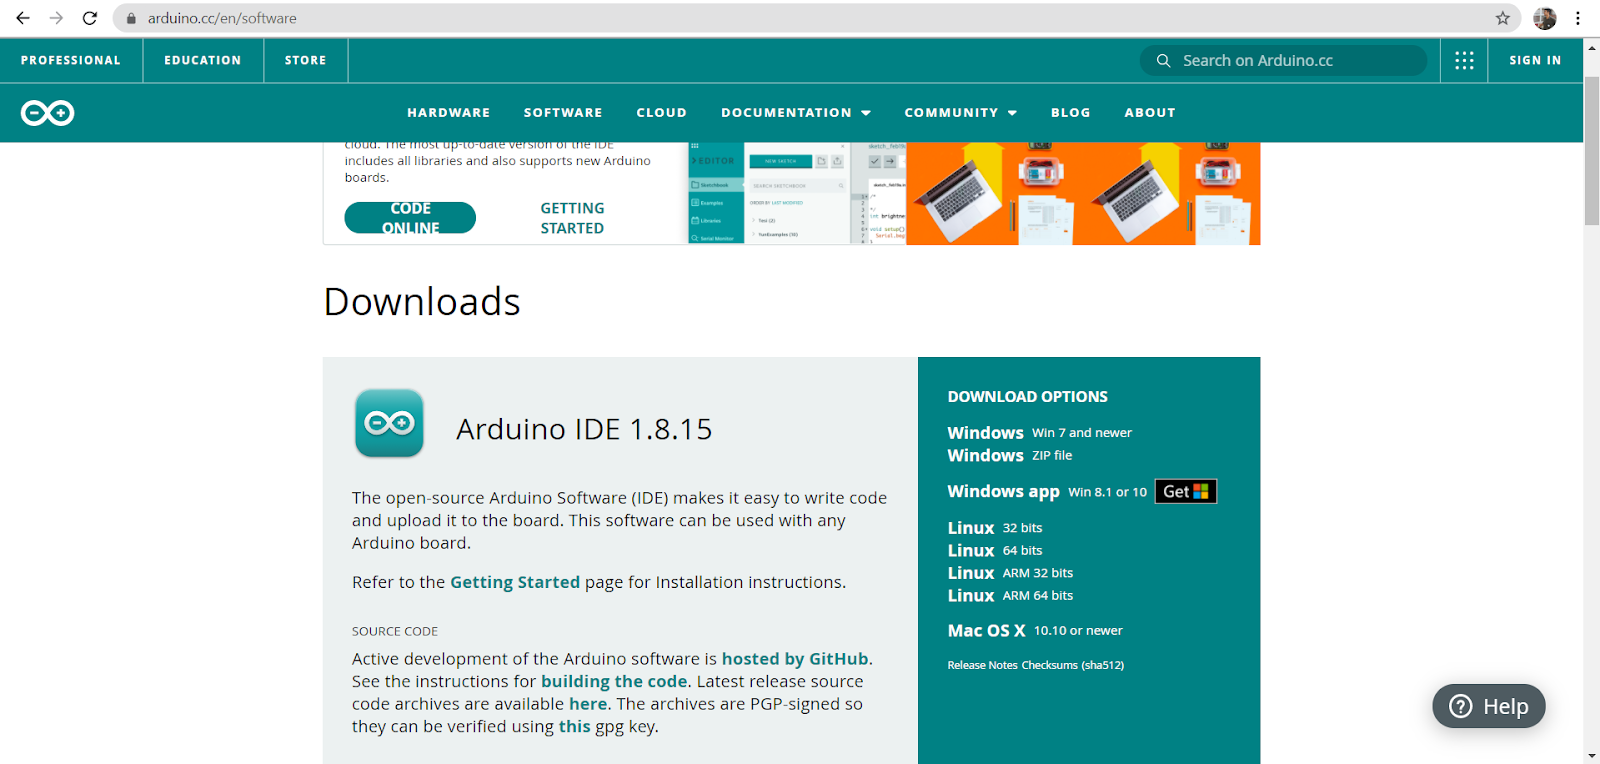Open the Release Notes link

[x=982, y=665]
